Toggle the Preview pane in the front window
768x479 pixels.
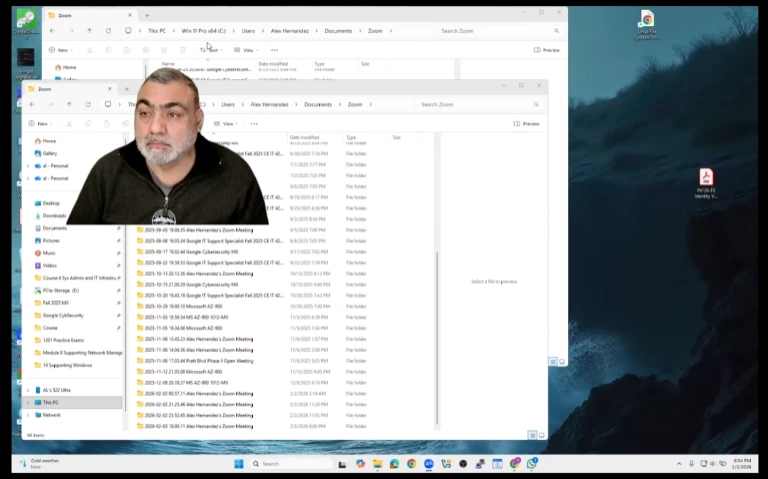(x=527, y=124)
